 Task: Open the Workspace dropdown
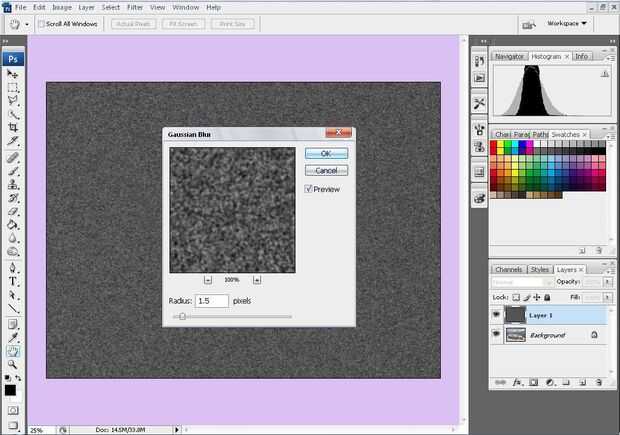pos(568,23)
